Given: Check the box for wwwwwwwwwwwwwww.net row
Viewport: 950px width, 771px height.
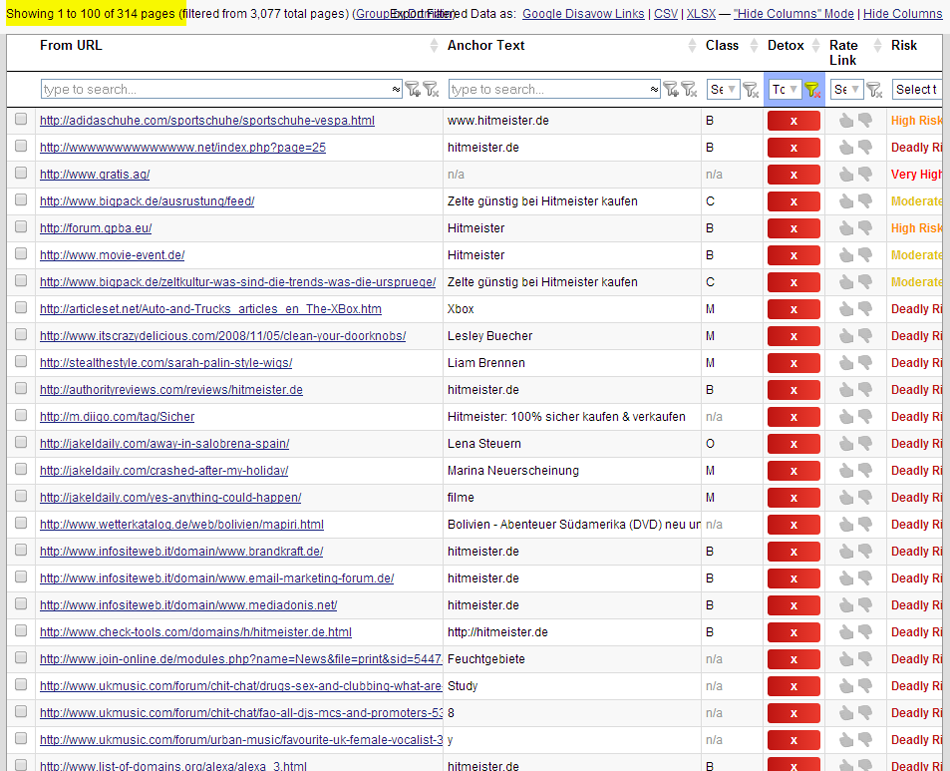Looking at the screenshot, I should tap(21, 146).
